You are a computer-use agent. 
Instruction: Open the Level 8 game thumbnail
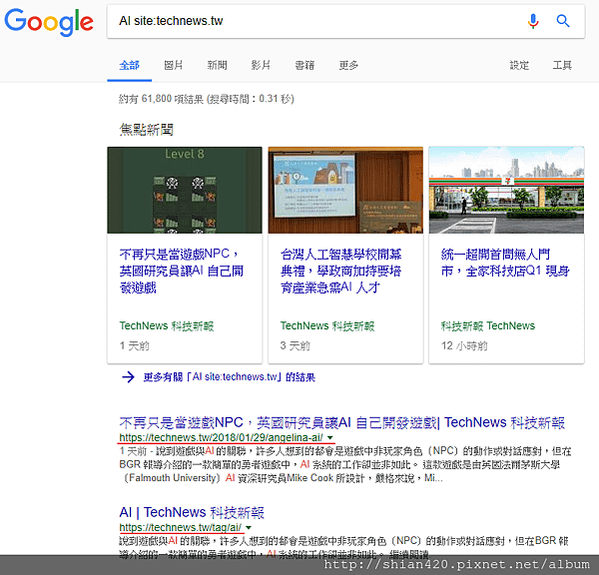[x=185, y=190]
